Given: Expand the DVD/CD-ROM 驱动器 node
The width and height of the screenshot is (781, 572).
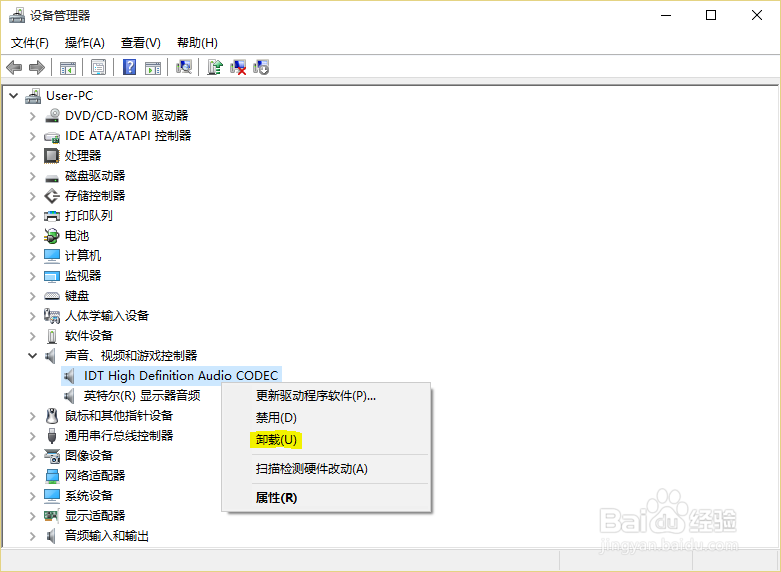Looking at the screenshot, I should [x=32, y=116].
